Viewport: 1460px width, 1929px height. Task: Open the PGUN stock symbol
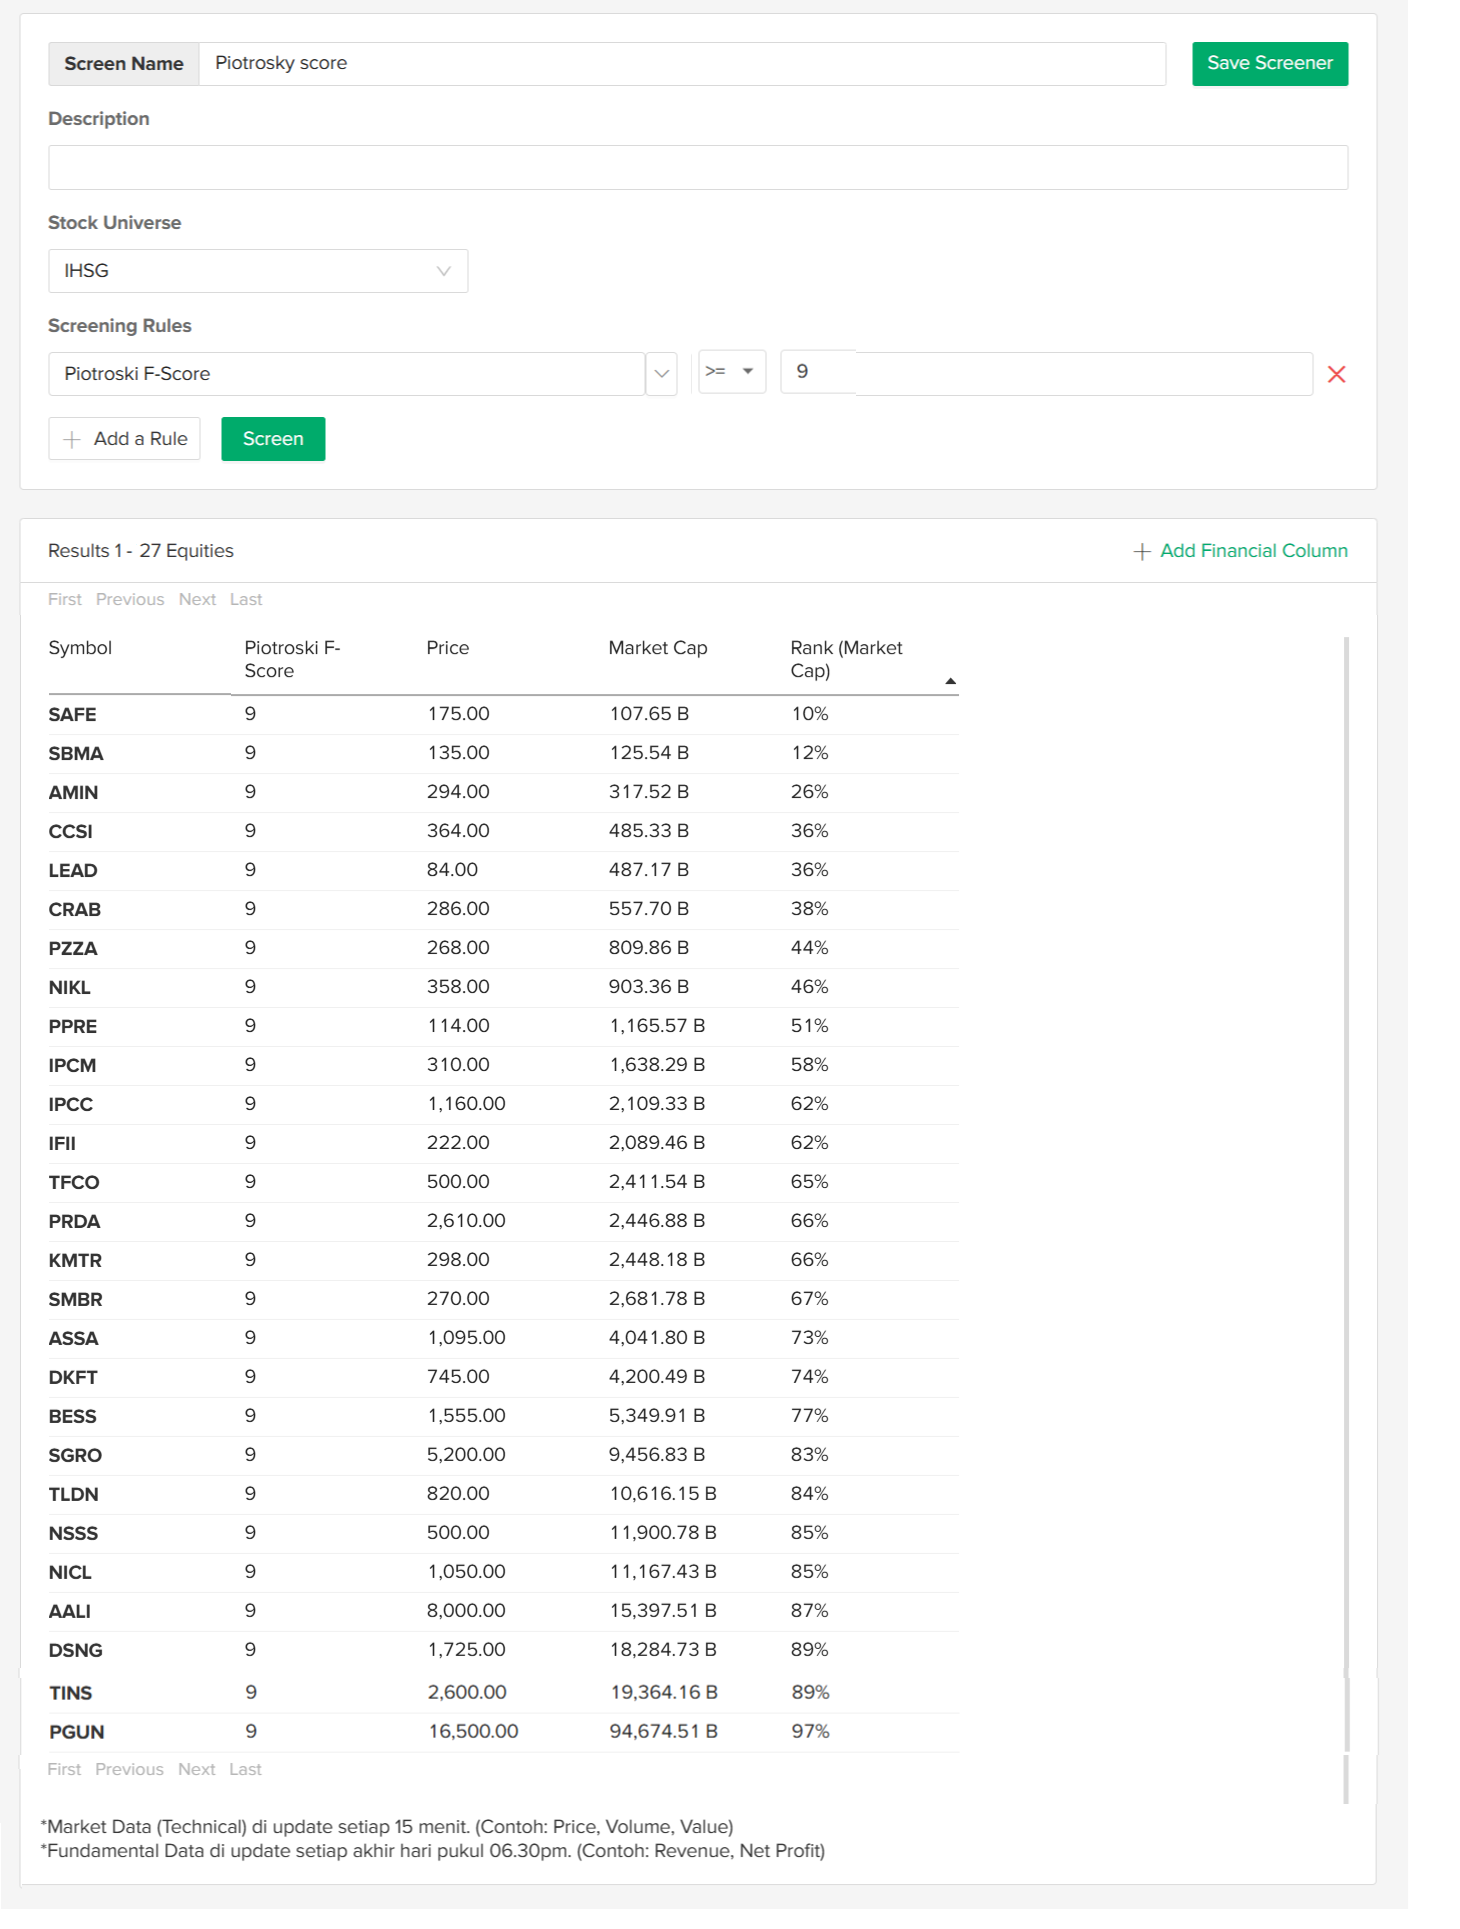76,1732
